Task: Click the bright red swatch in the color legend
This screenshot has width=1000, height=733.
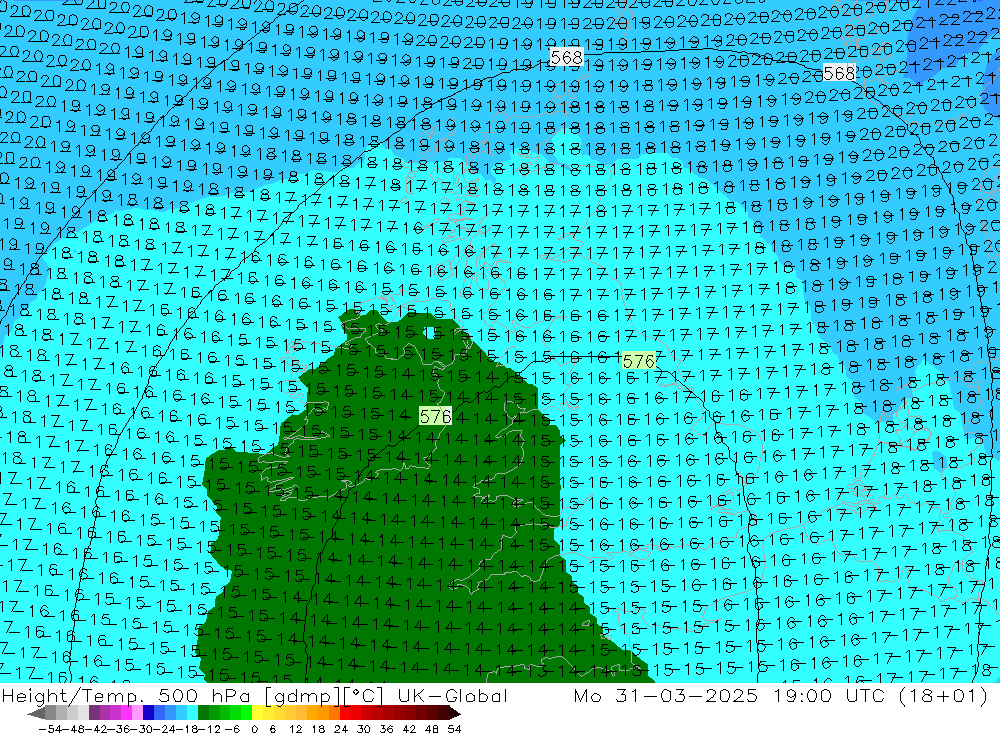Action: [345, 713]
